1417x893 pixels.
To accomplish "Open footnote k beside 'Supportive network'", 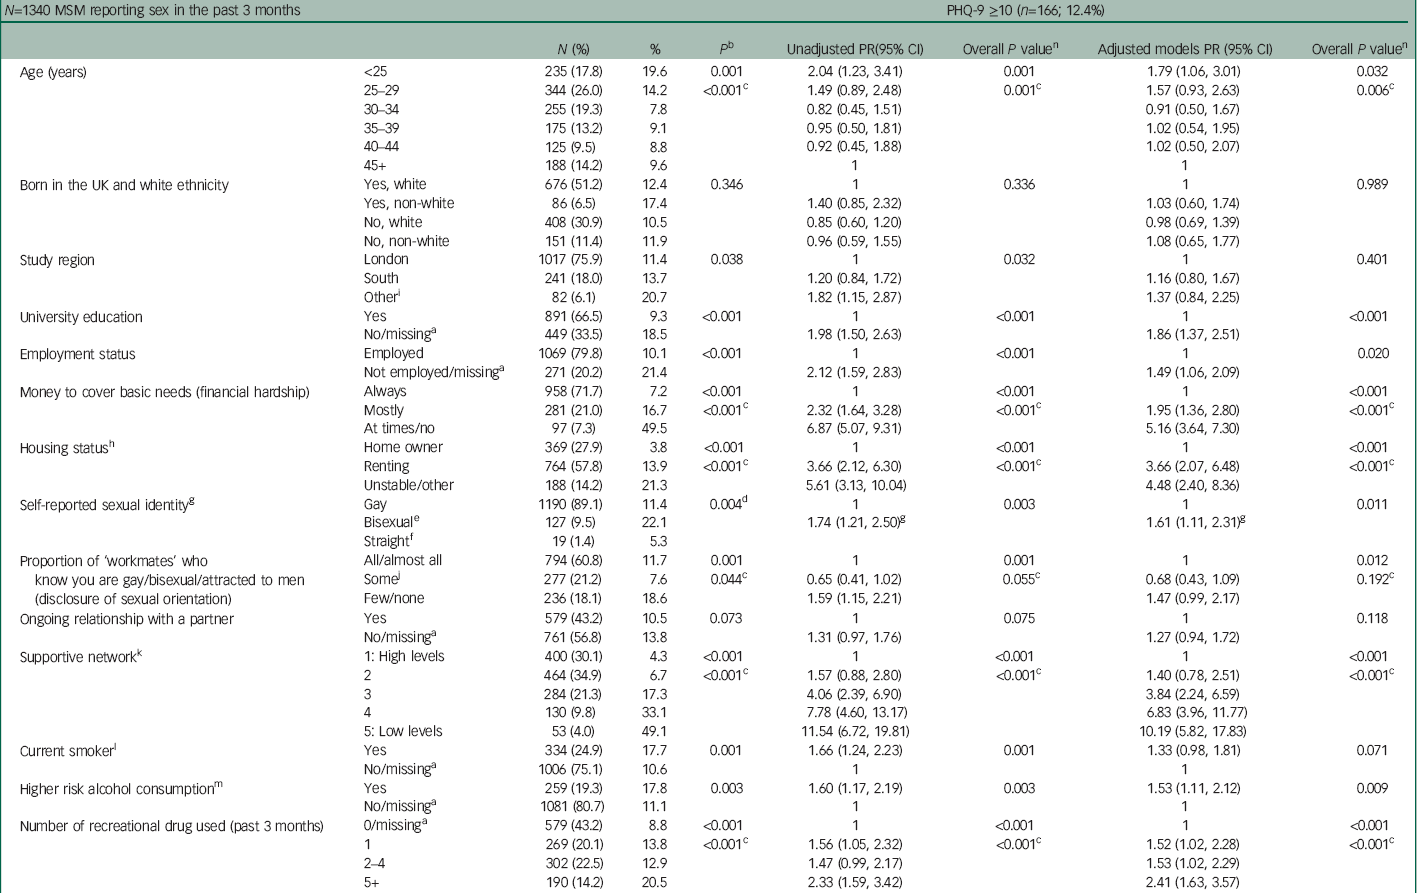I will (140, 652).
